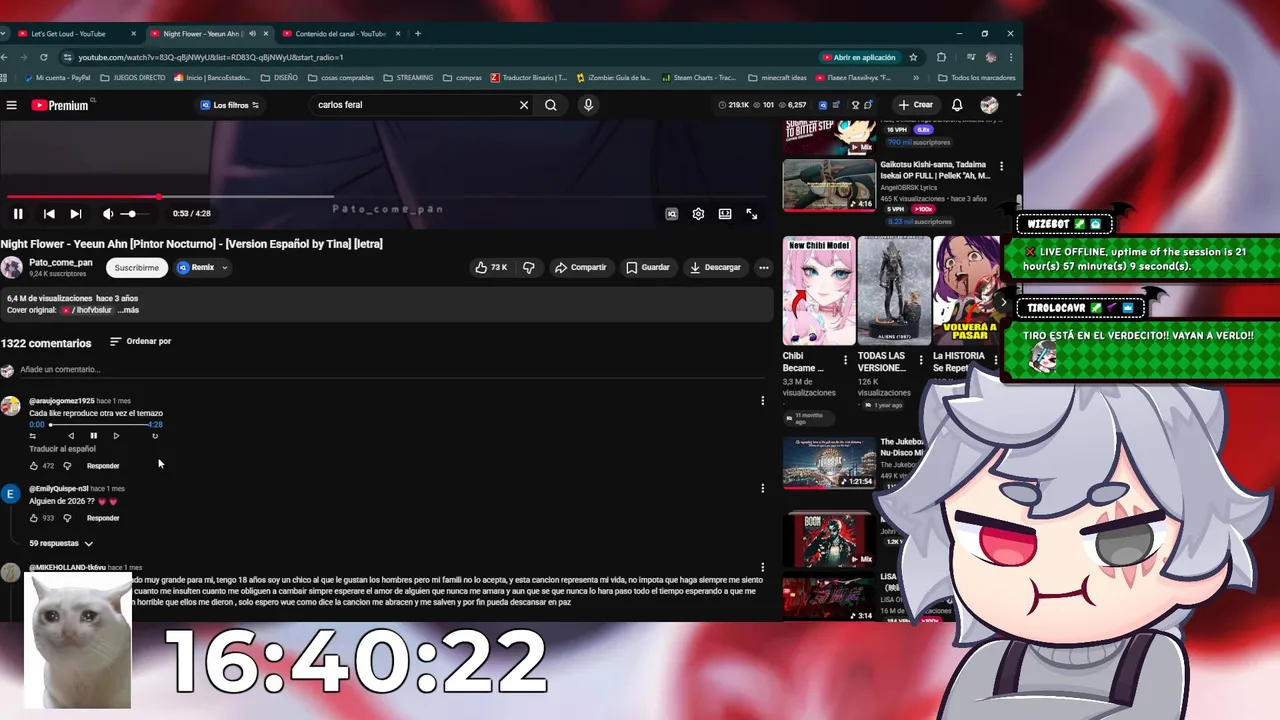Click the vidIQ icon in player controls
This screenshot has height=720, width=1280.
[672, 213]
